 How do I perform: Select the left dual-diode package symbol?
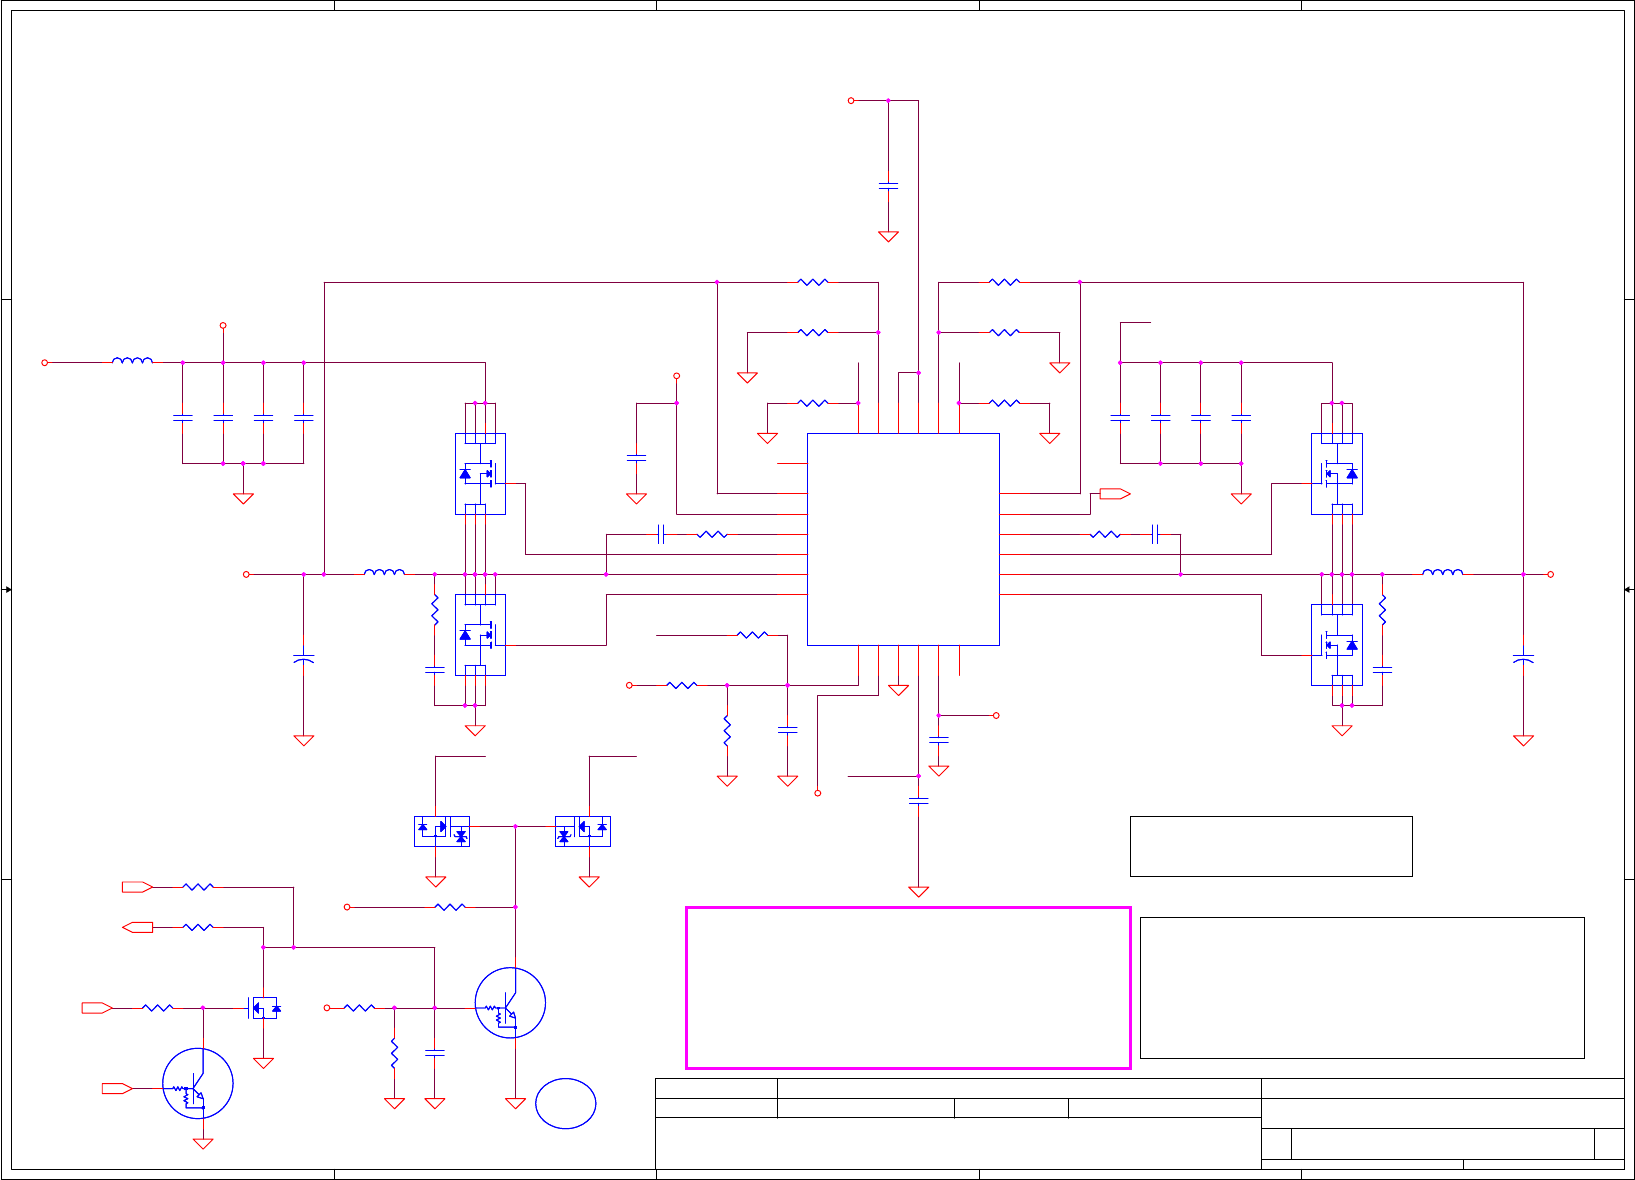coord(442,831)
